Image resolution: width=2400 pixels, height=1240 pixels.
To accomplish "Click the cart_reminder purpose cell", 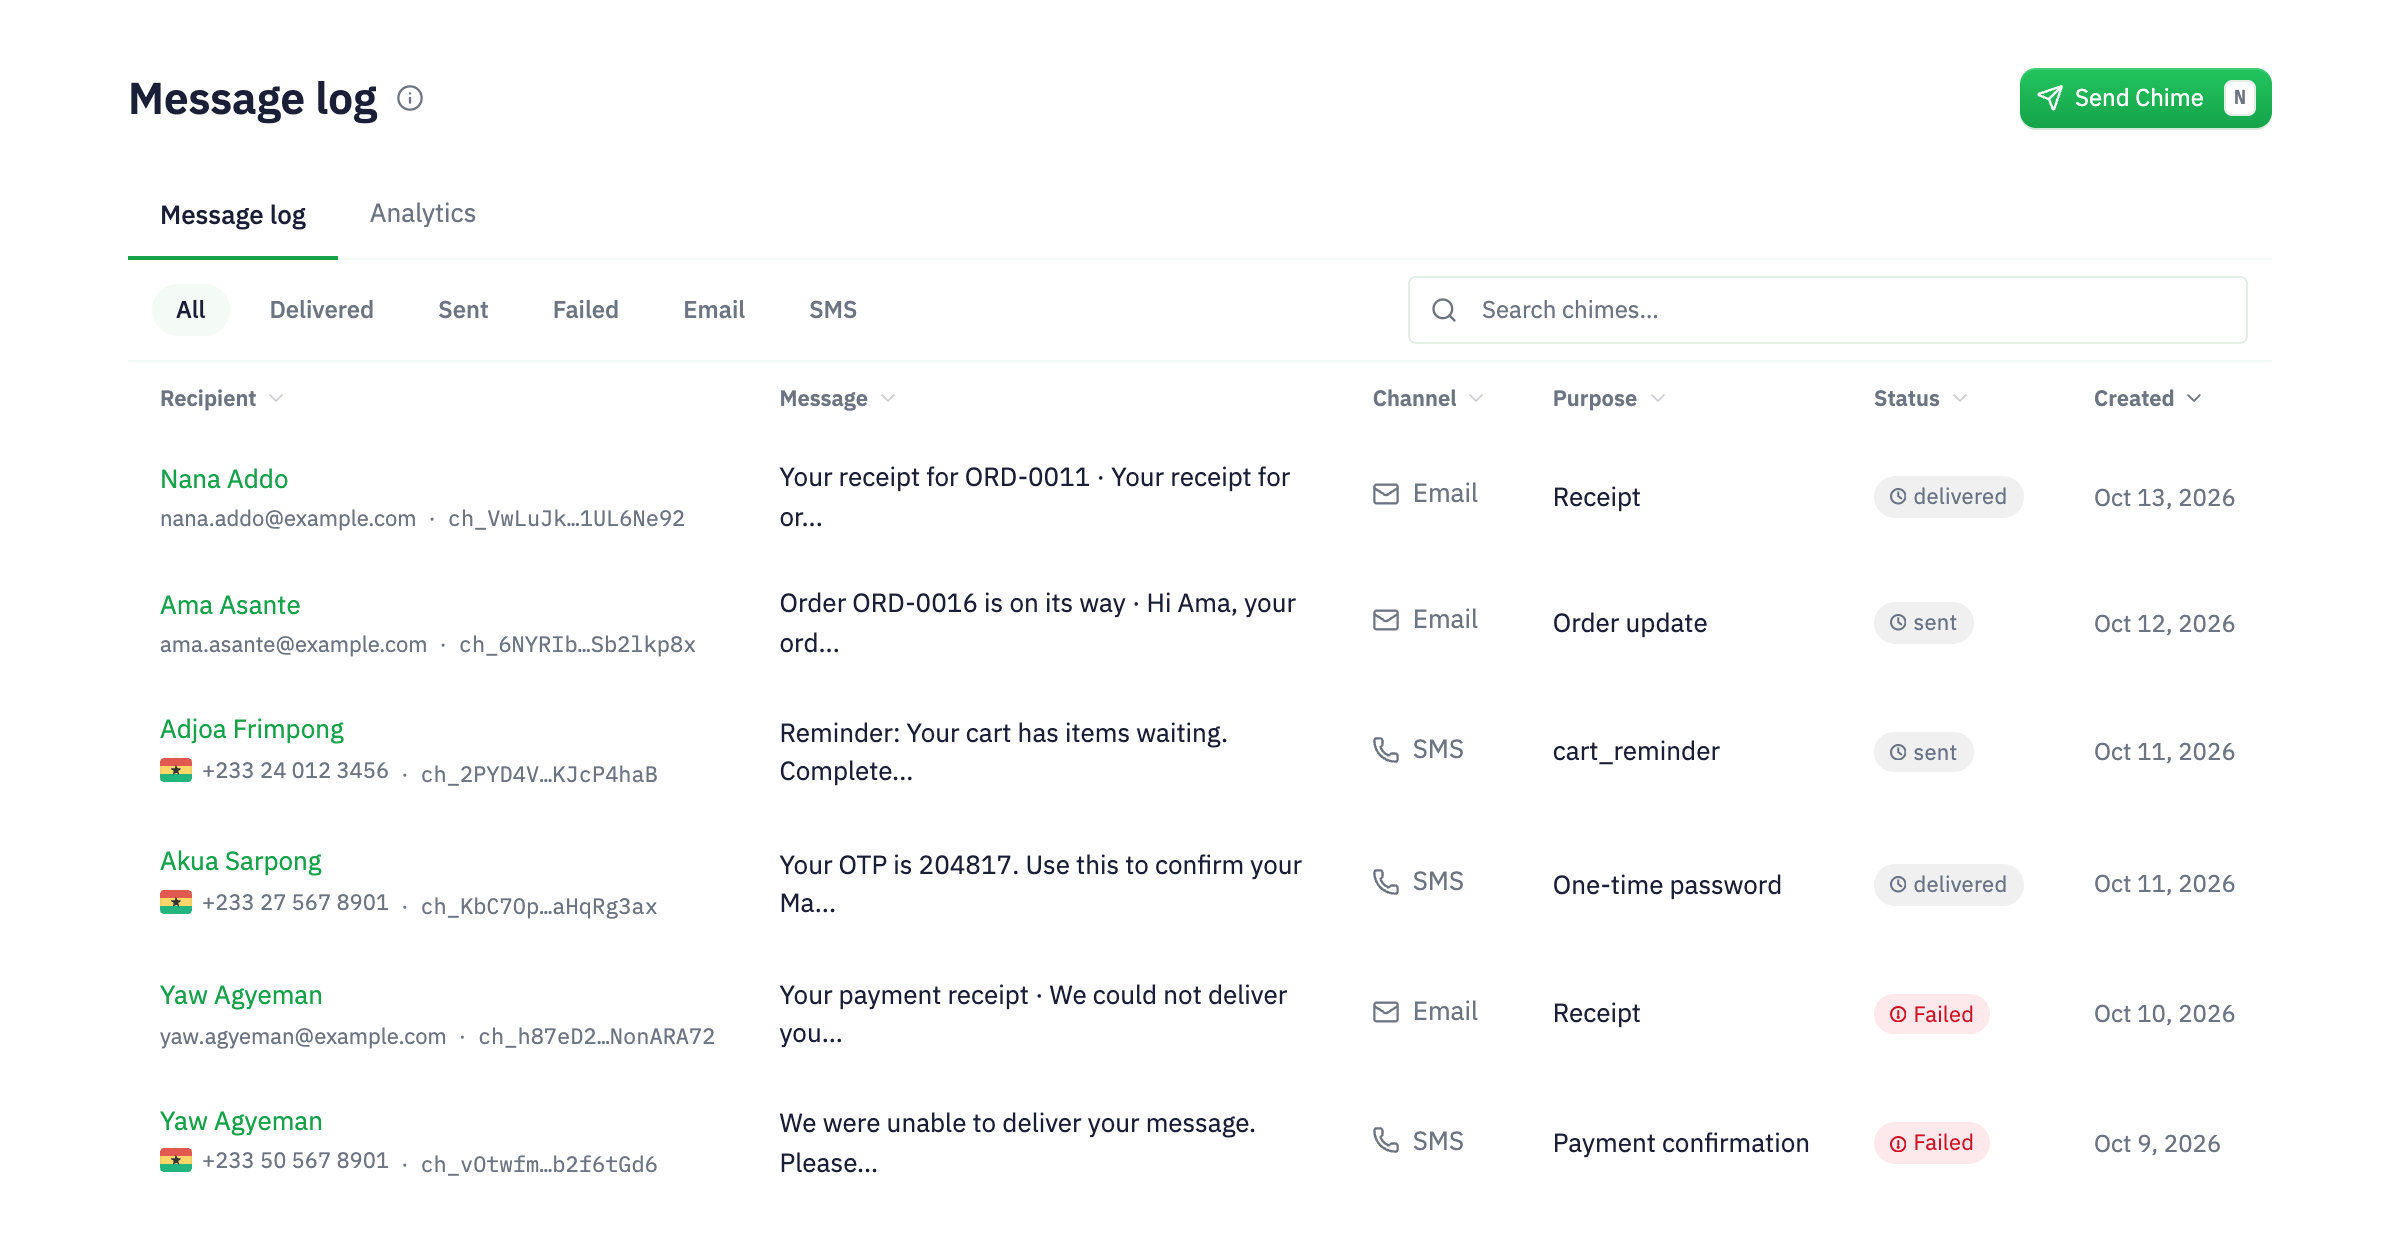I will coord(1636,751).
